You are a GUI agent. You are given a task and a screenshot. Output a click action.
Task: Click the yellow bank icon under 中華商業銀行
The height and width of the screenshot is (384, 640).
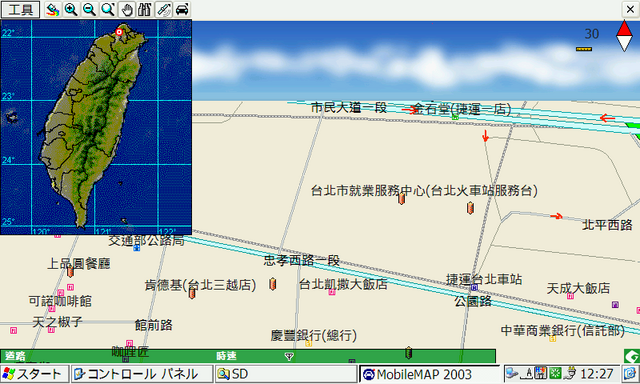pos(553,339)
